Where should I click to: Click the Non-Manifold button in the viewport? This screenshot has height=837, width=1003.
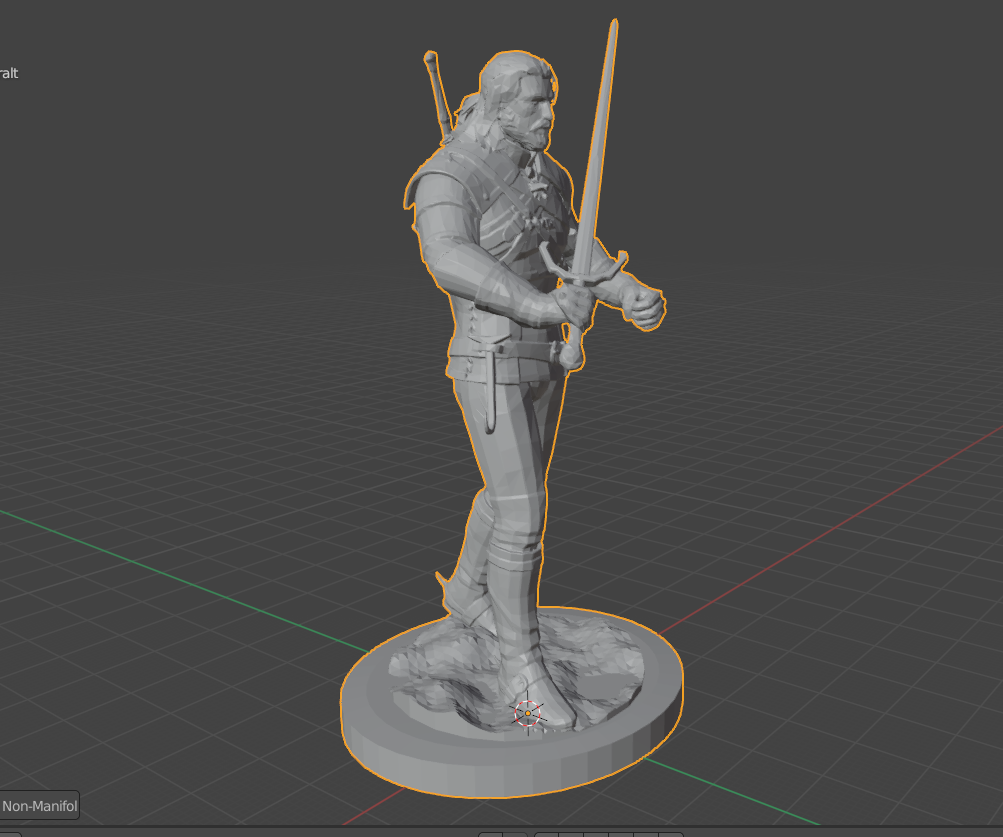[39, 806]
